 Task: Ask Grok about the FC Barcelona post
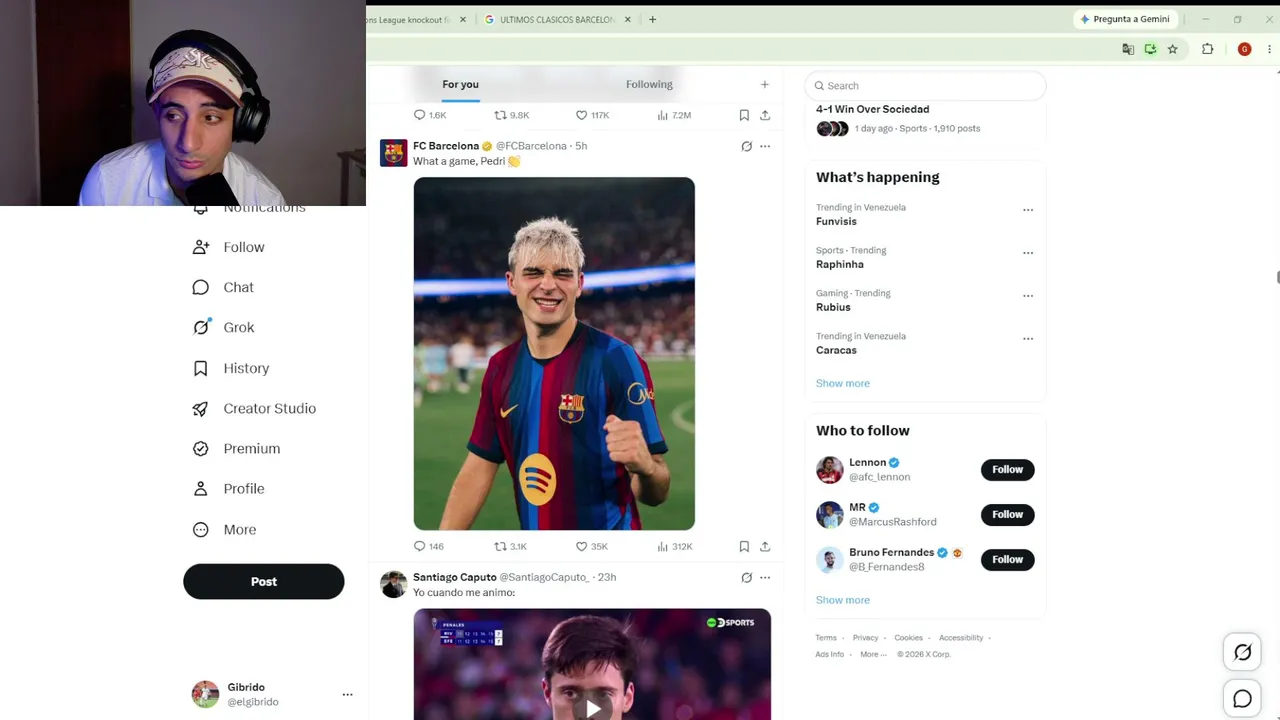pos(746,146)
